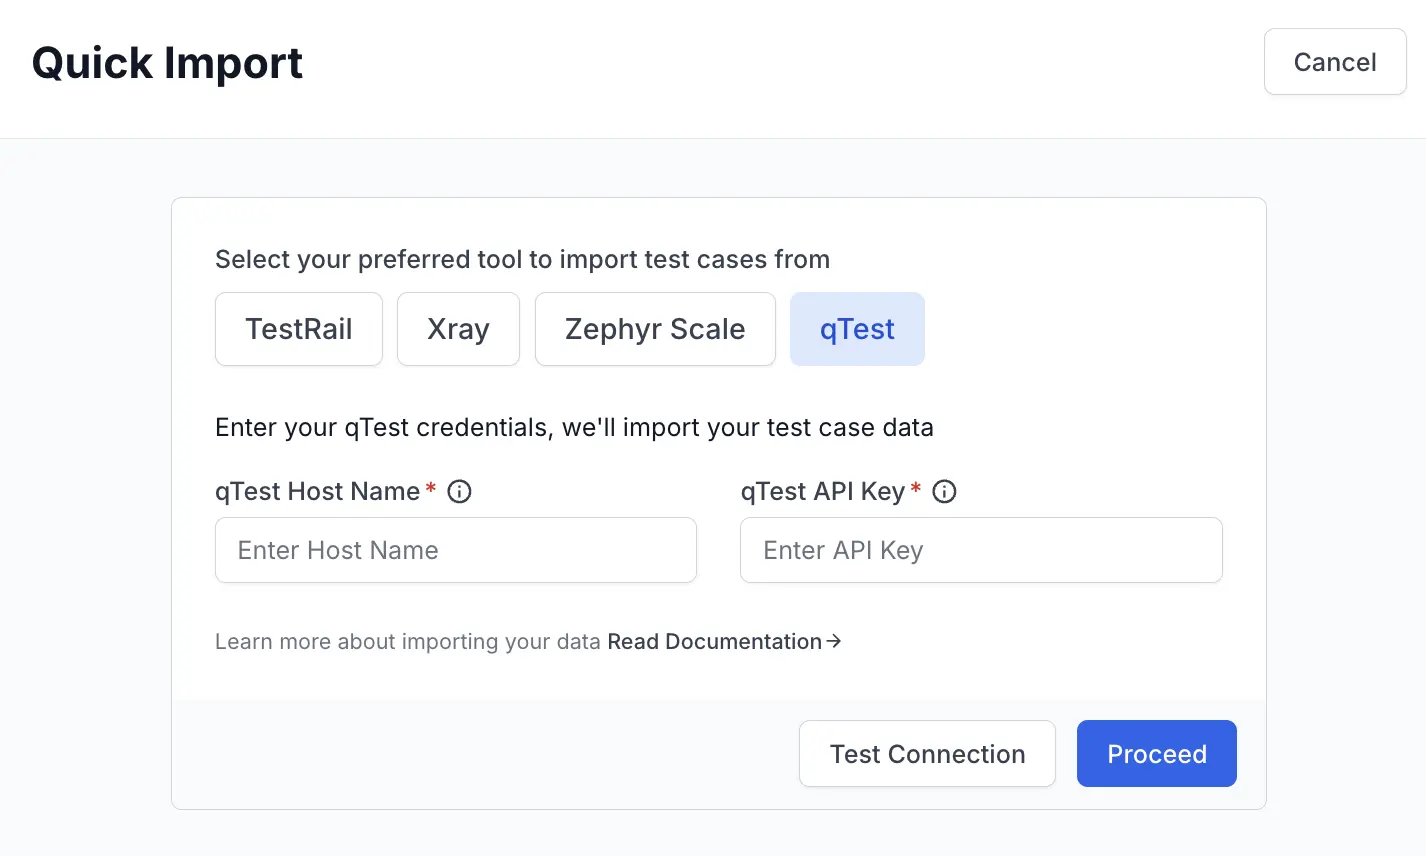This screenshot has height=856, width=1426.
Task: Click the 'Learn more about importing' text
Action: click(407, 642)
